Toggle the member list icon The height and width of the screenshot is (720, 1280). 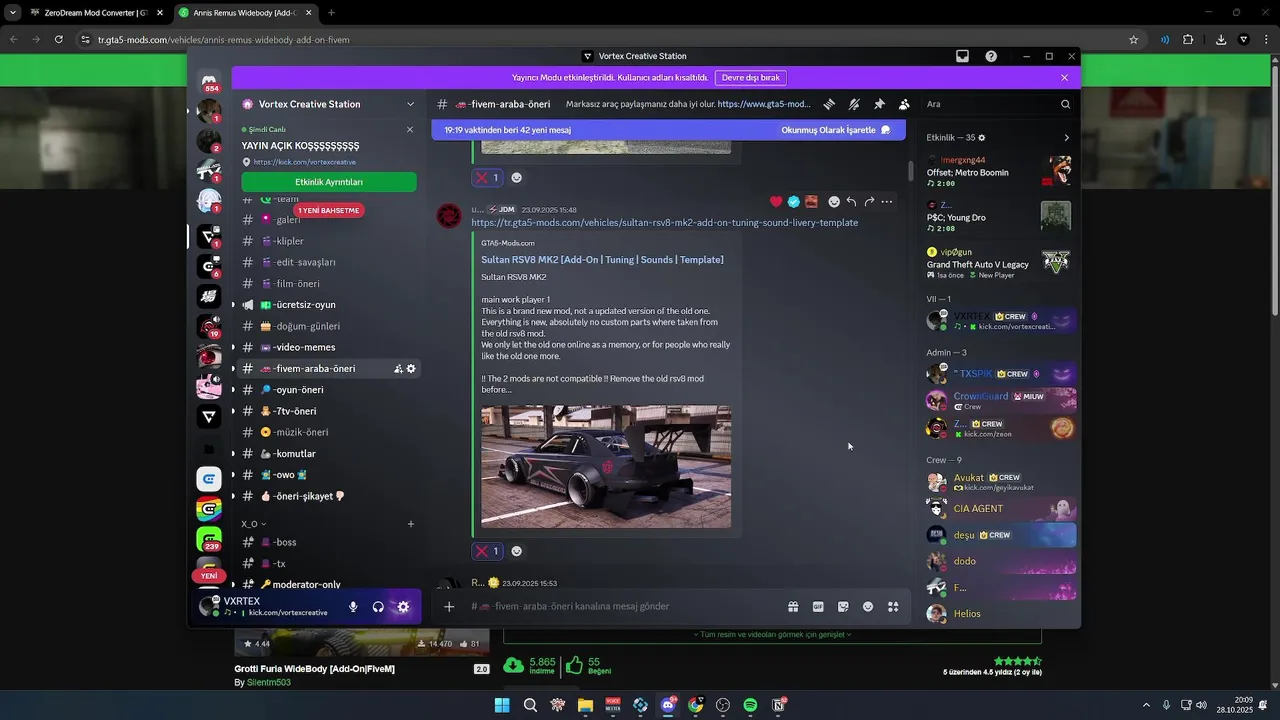click(x=904, y=104)
